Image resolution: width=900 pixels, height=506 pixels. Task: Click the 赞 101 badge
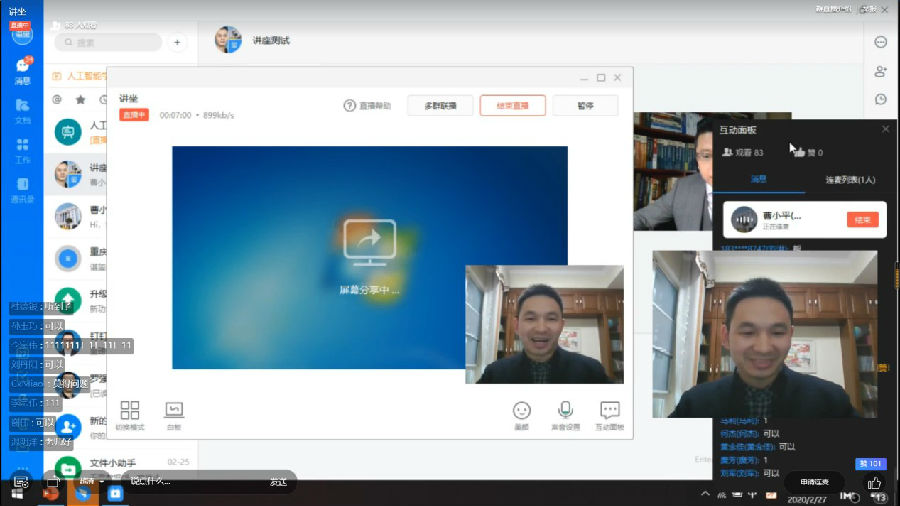871,464
